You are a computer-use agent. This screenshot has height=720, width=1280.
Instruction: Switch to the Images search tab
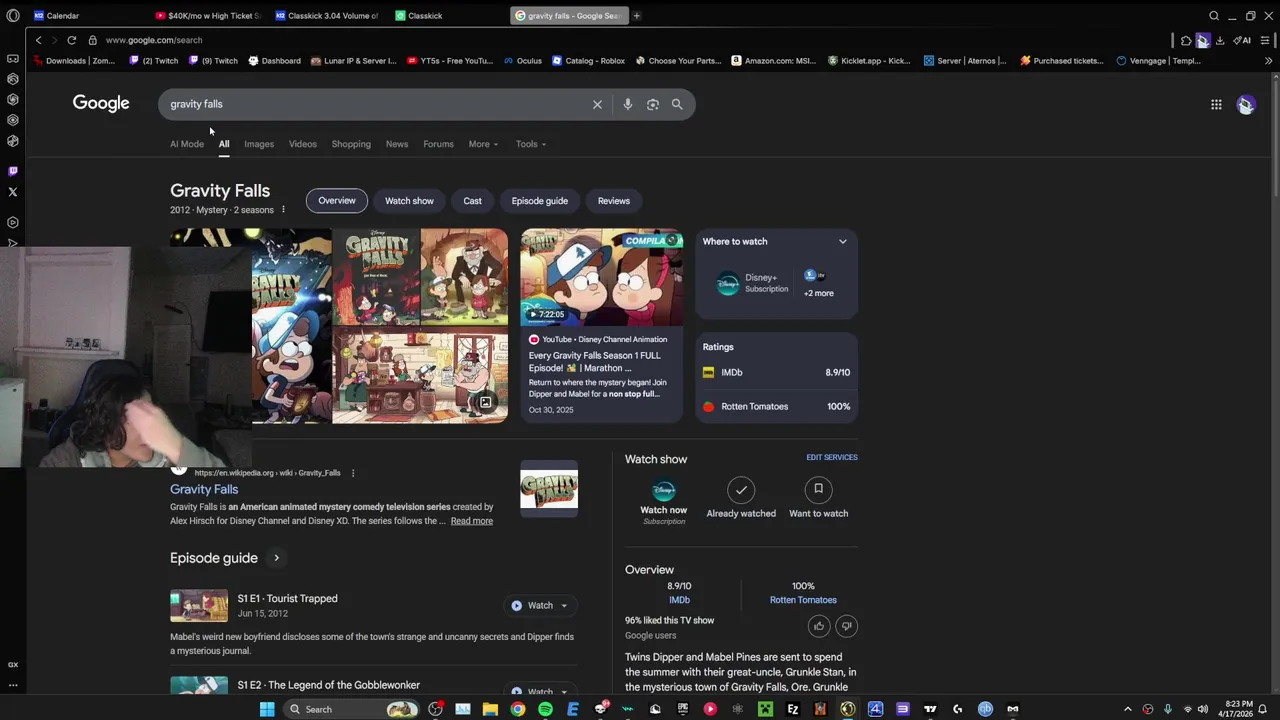(259, 144)
